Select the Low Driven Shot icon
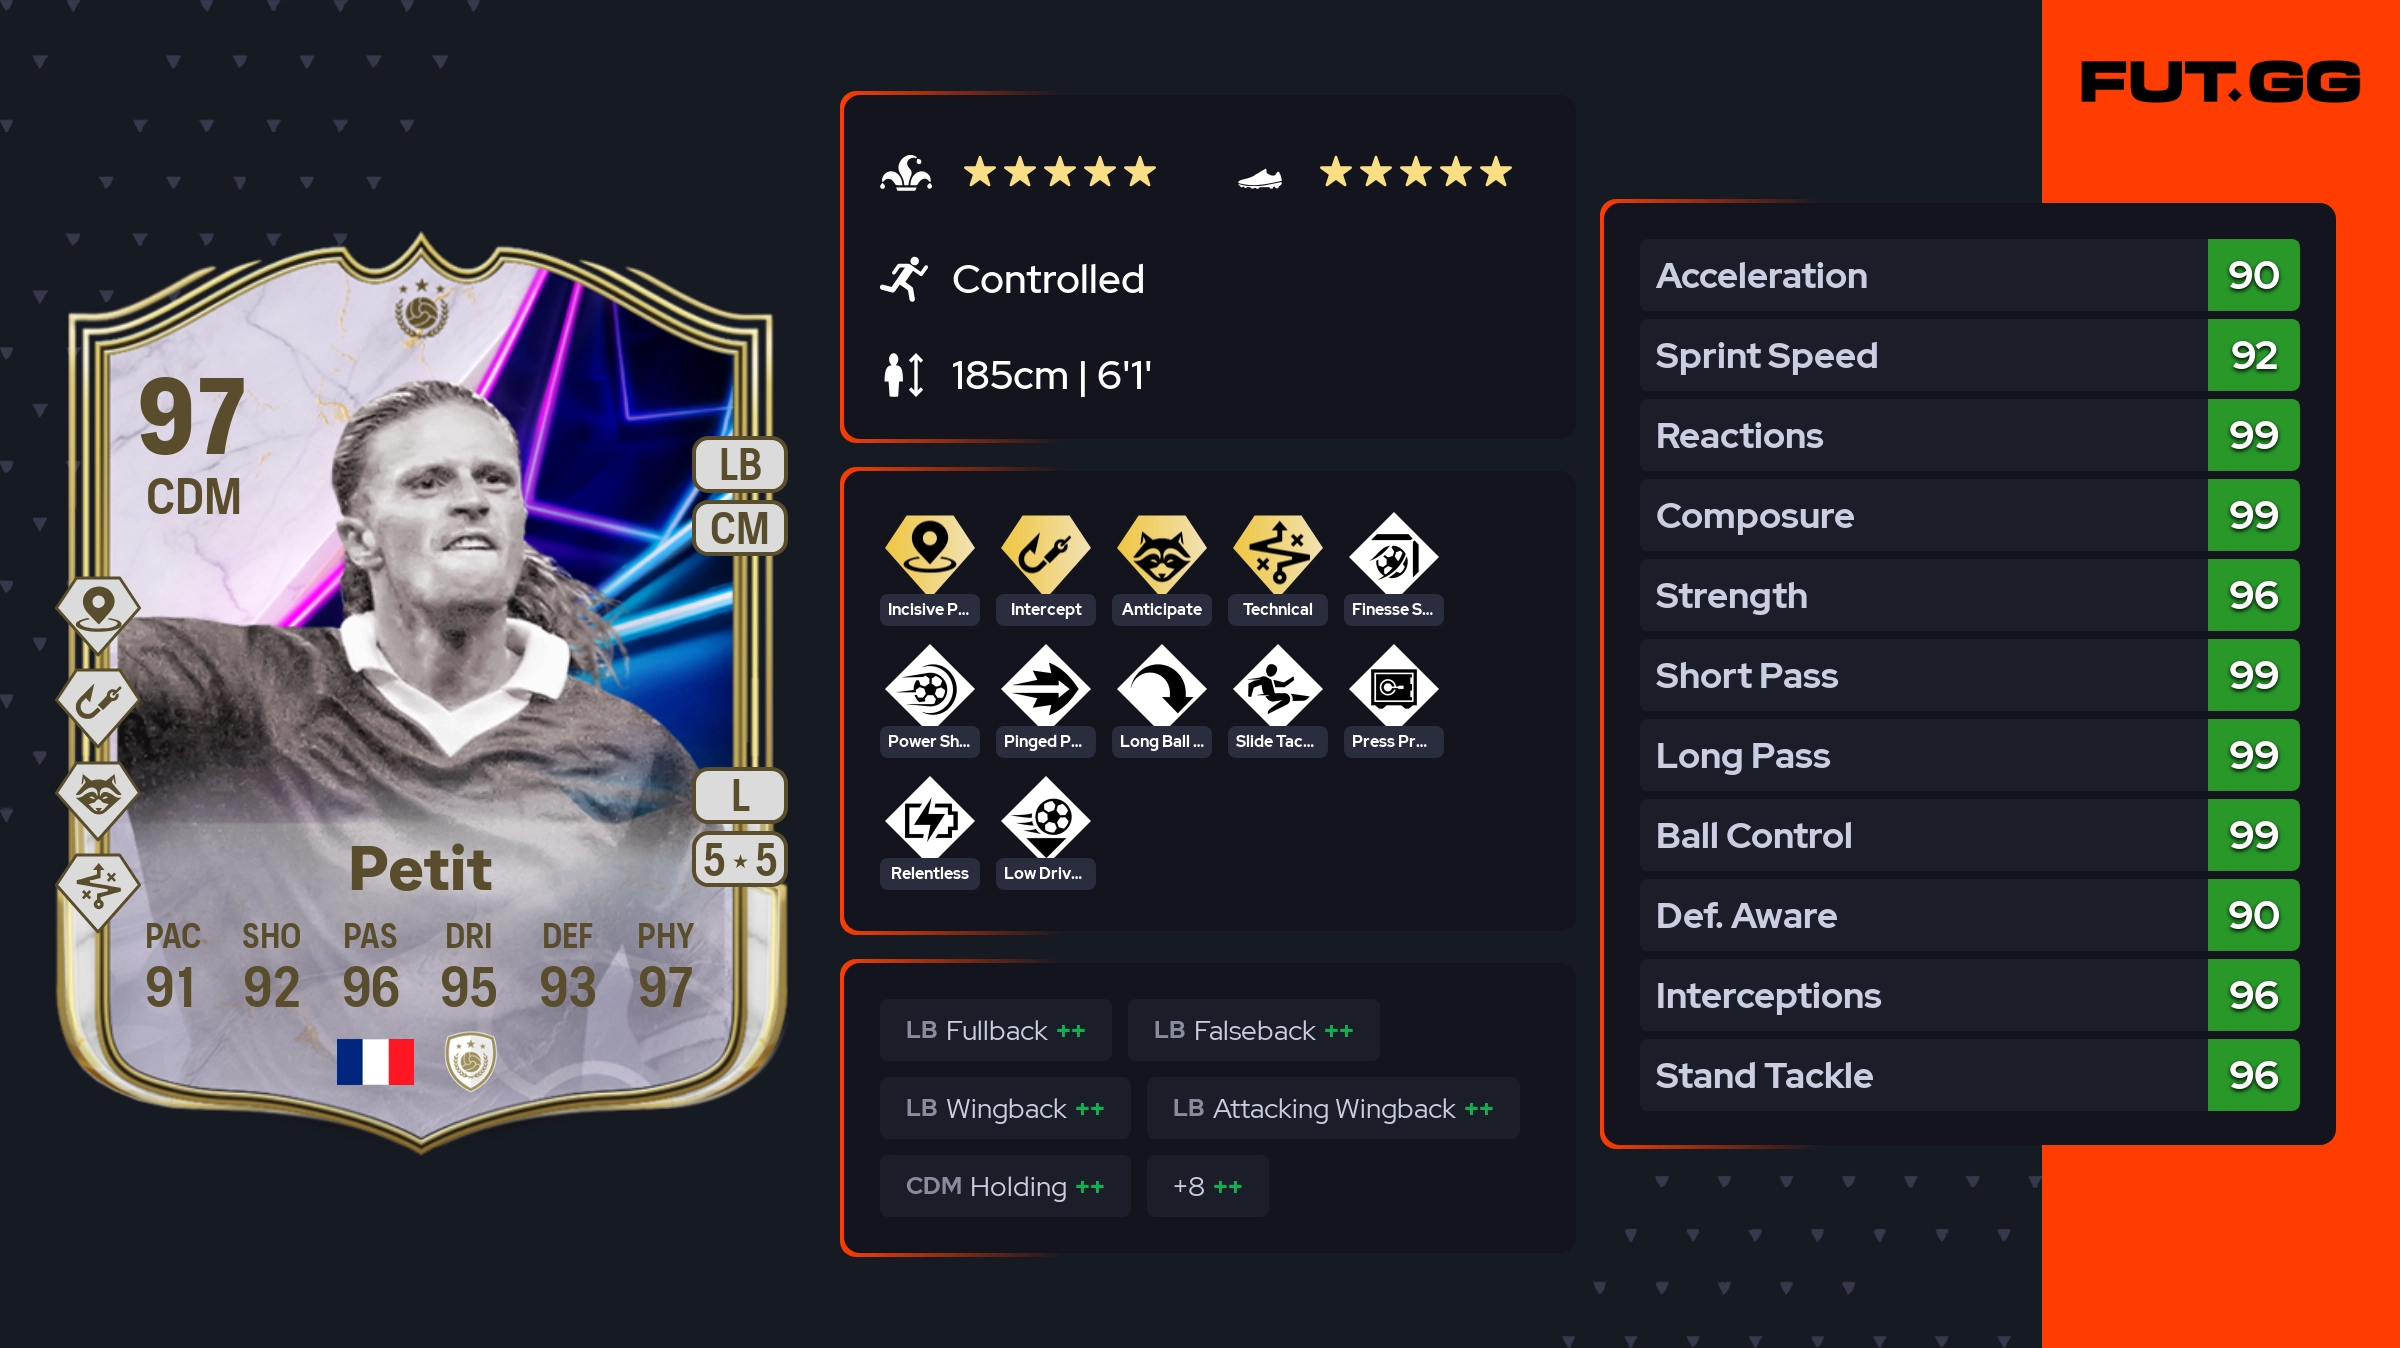 tap(1045, 818)
